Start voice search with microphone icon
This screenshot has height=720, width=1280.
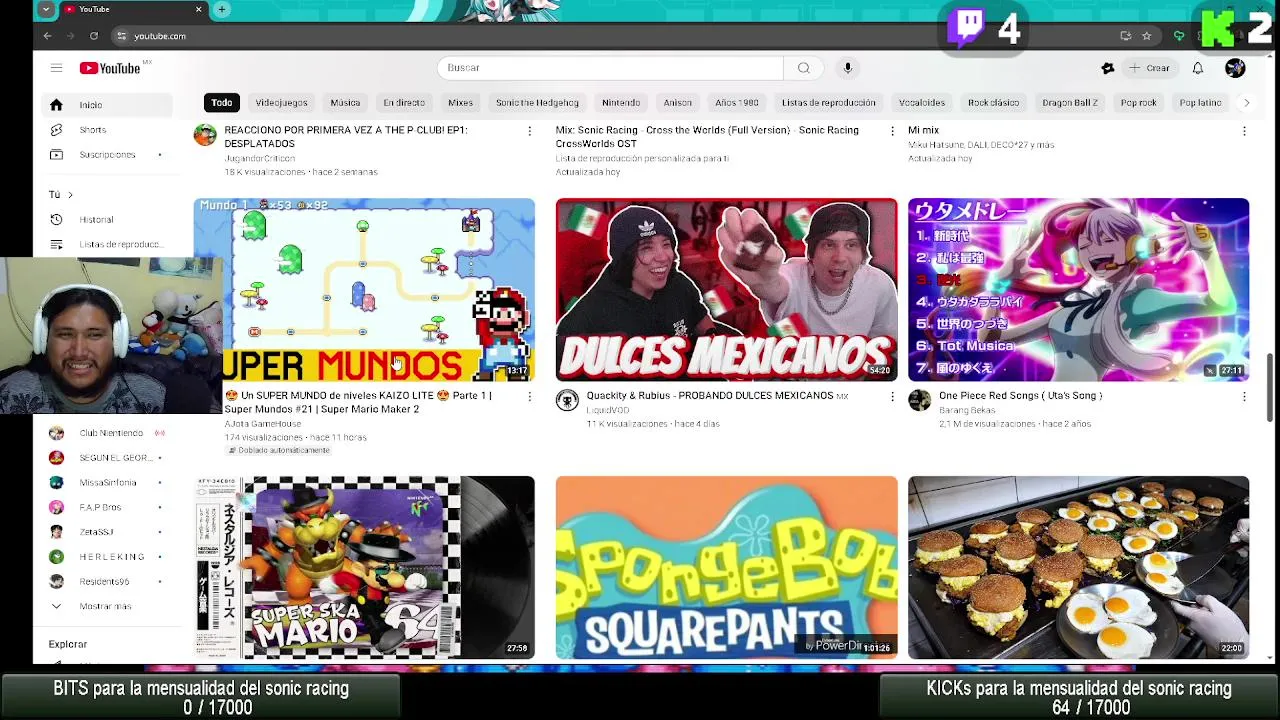coord(847,68)
